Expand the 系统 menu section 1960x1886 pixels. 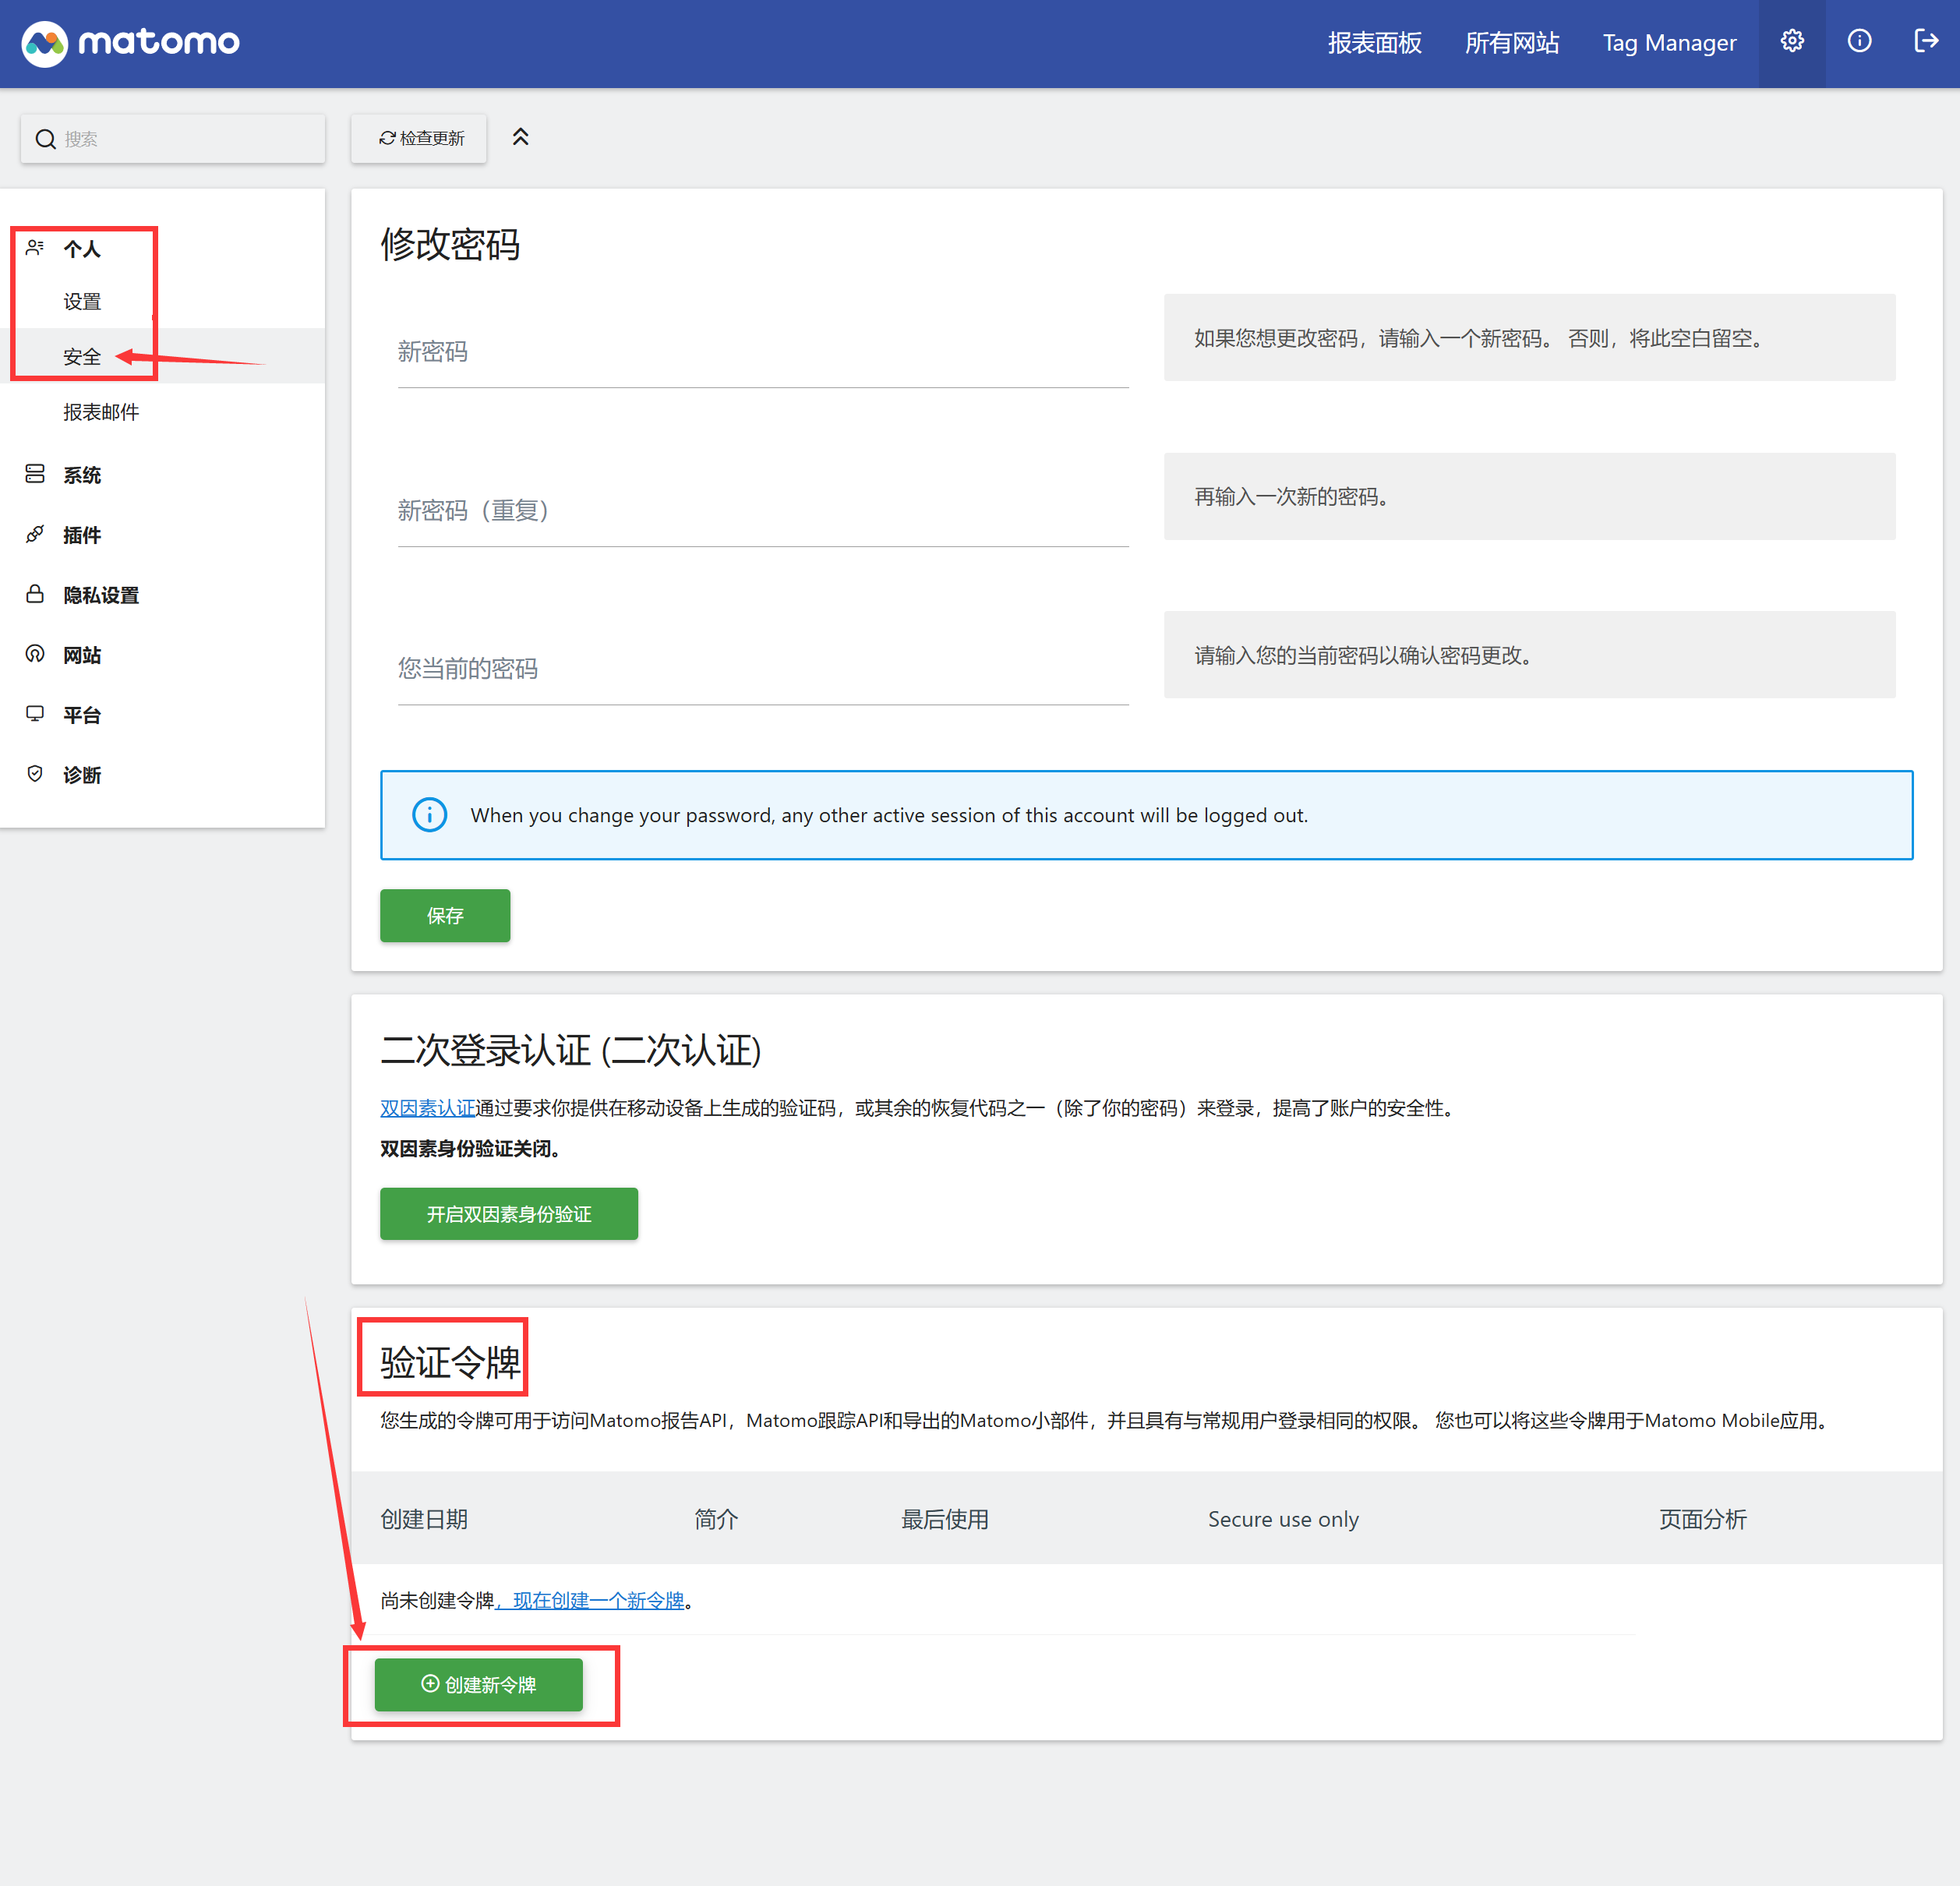point(82,475)
